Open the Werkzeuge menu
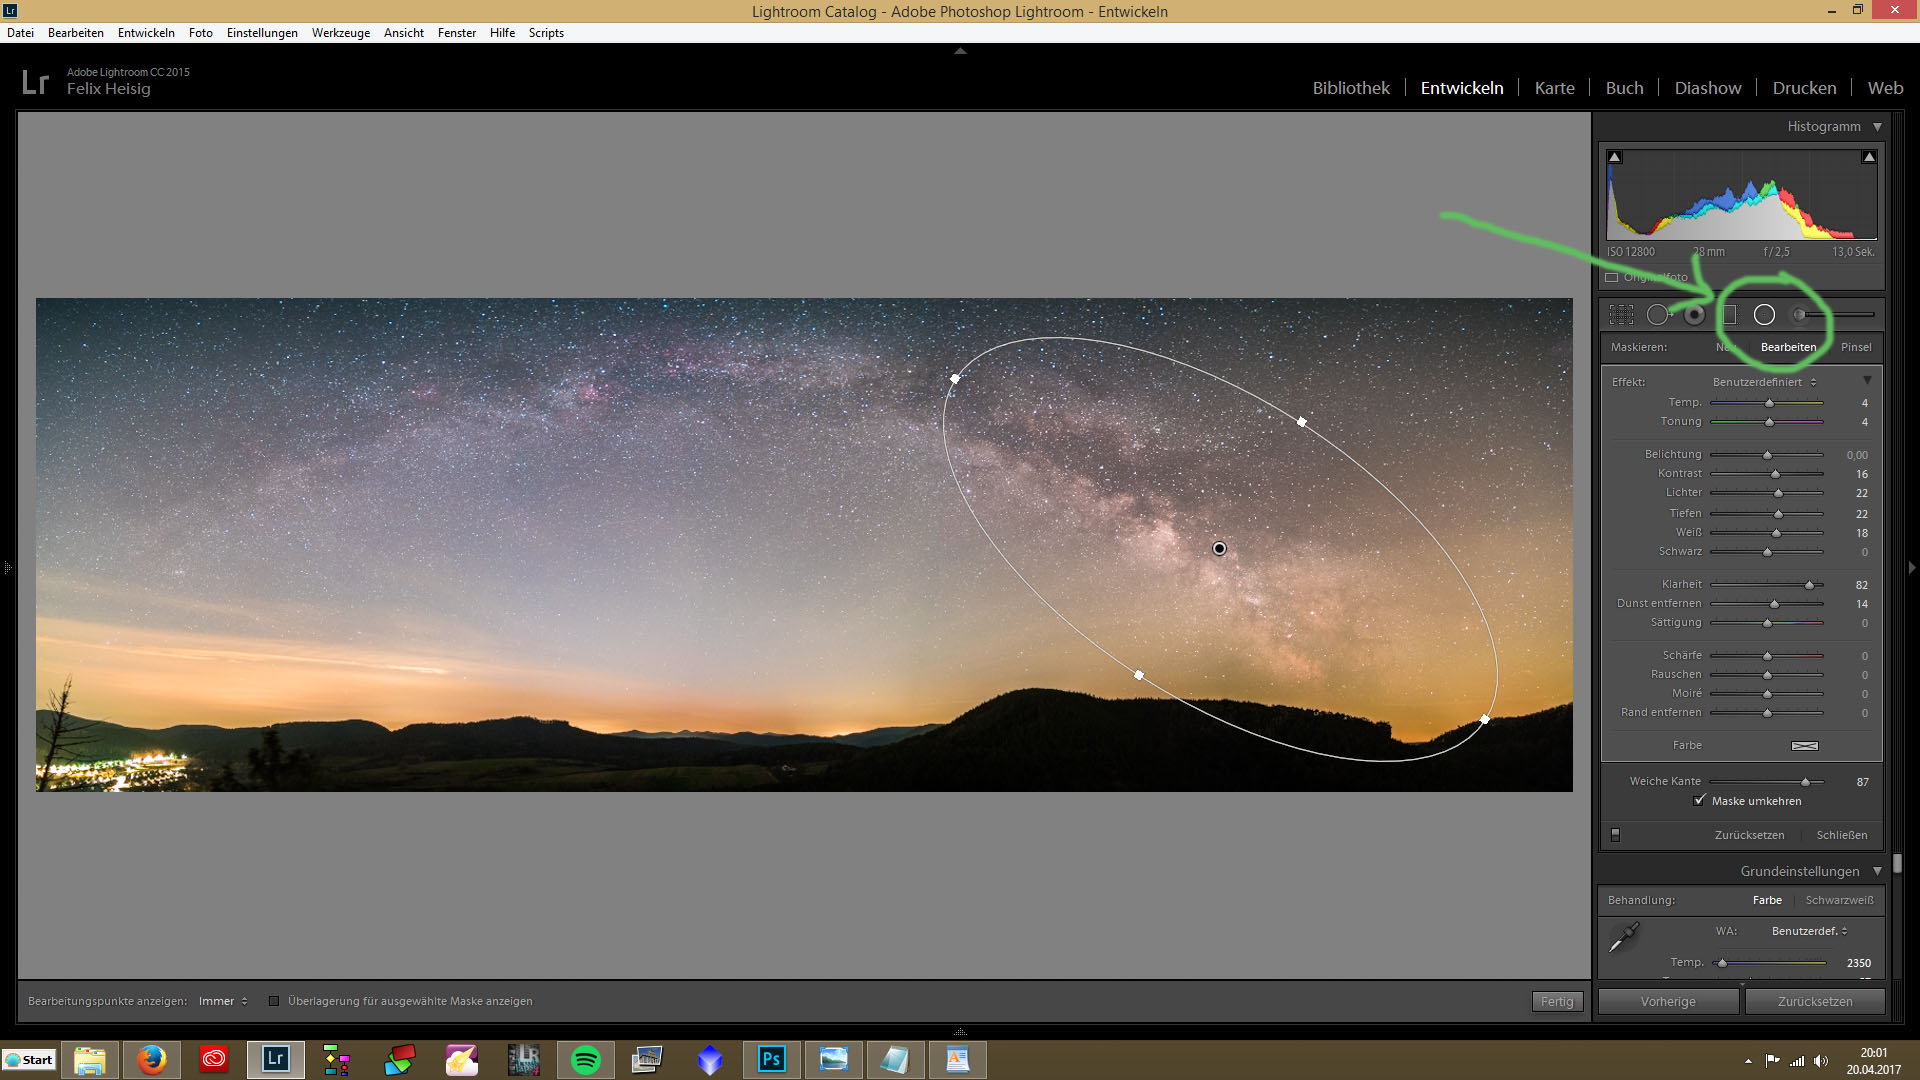Viewport: 1920px width, 1080px height. point(340,33)
